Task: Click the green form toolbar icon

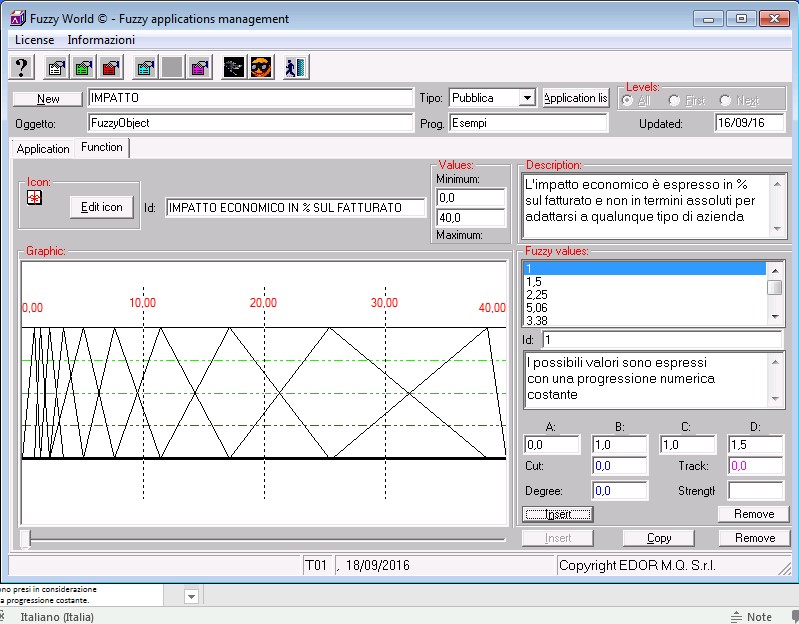Action: coord(84,67)
